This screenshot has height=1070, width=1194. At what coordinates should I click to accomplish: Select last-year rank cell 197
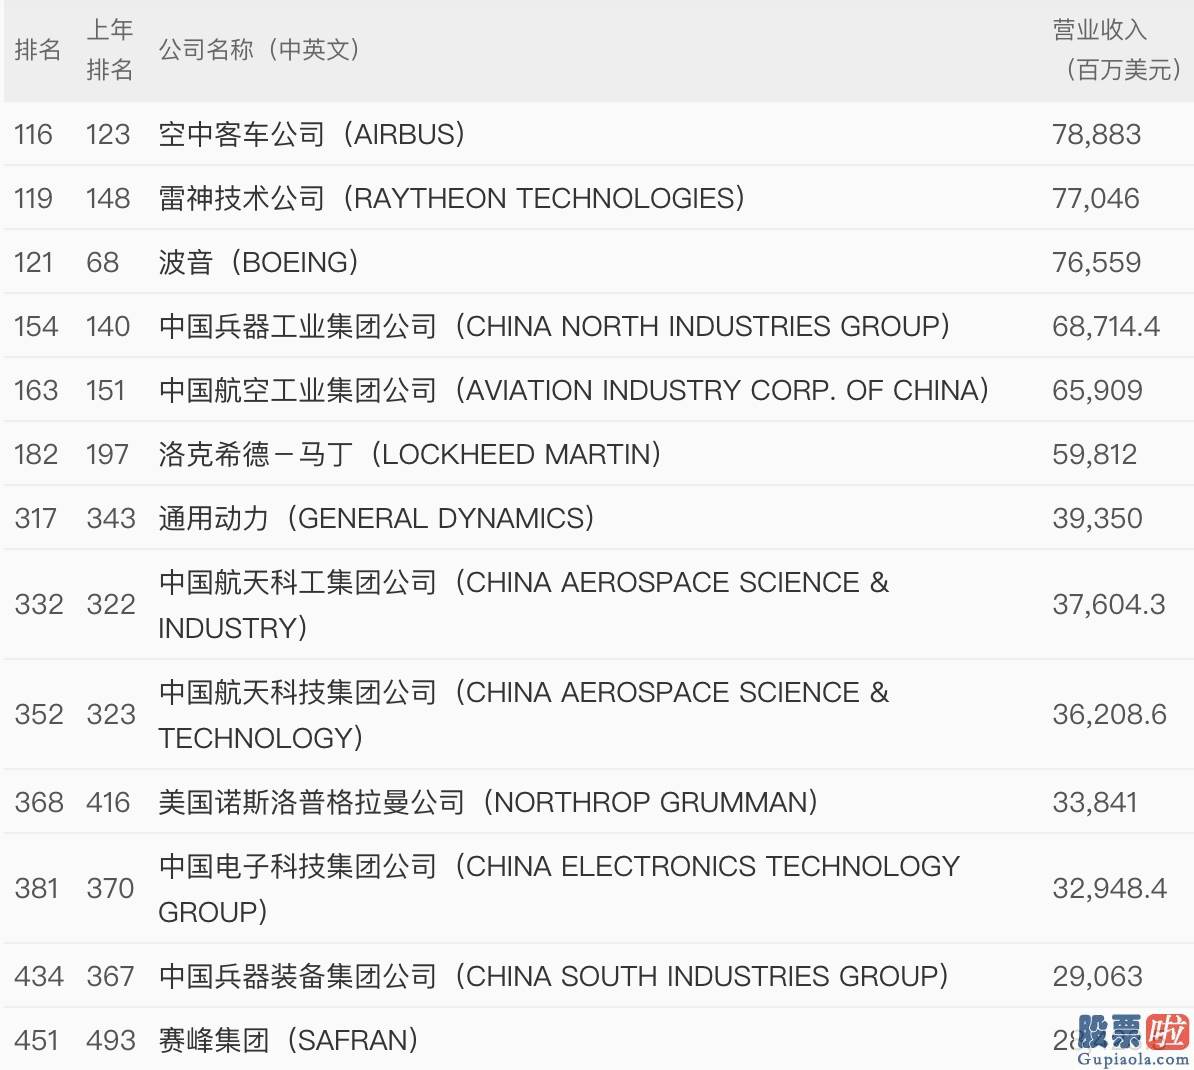point(107,454)
